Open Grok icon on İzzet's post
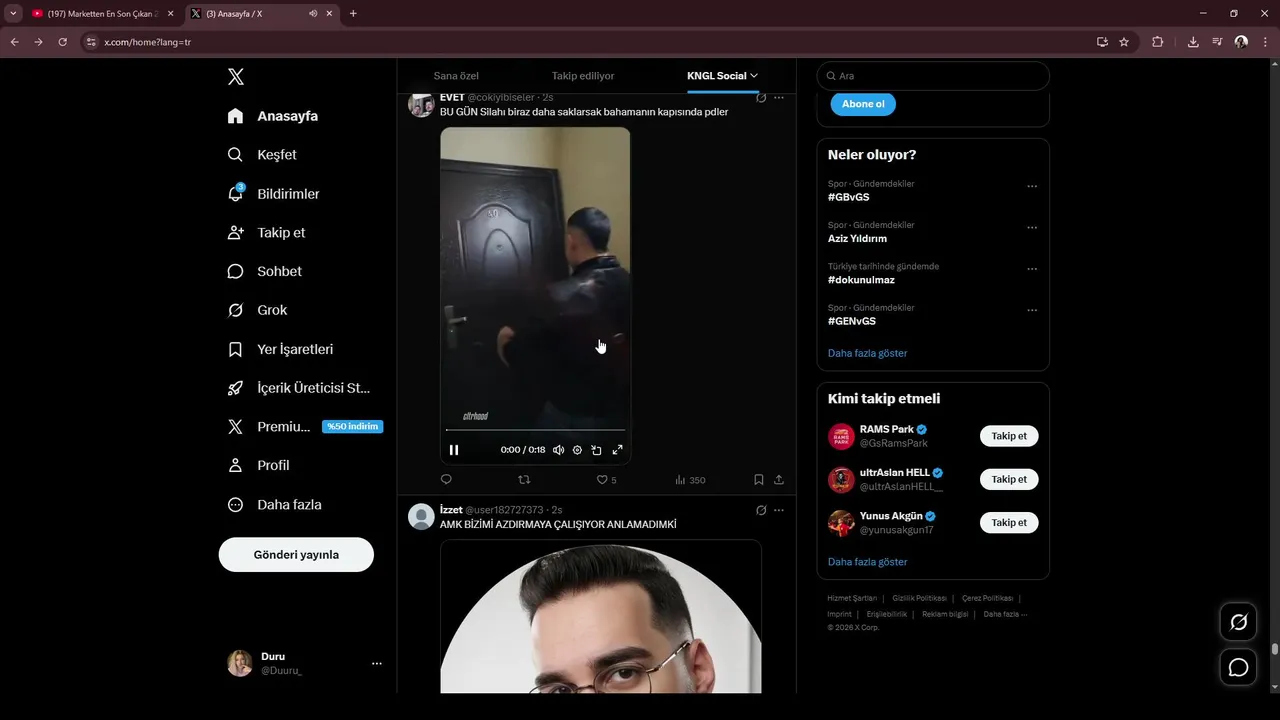The width and height of the screenshot is (1280, 720). point(761,510)
